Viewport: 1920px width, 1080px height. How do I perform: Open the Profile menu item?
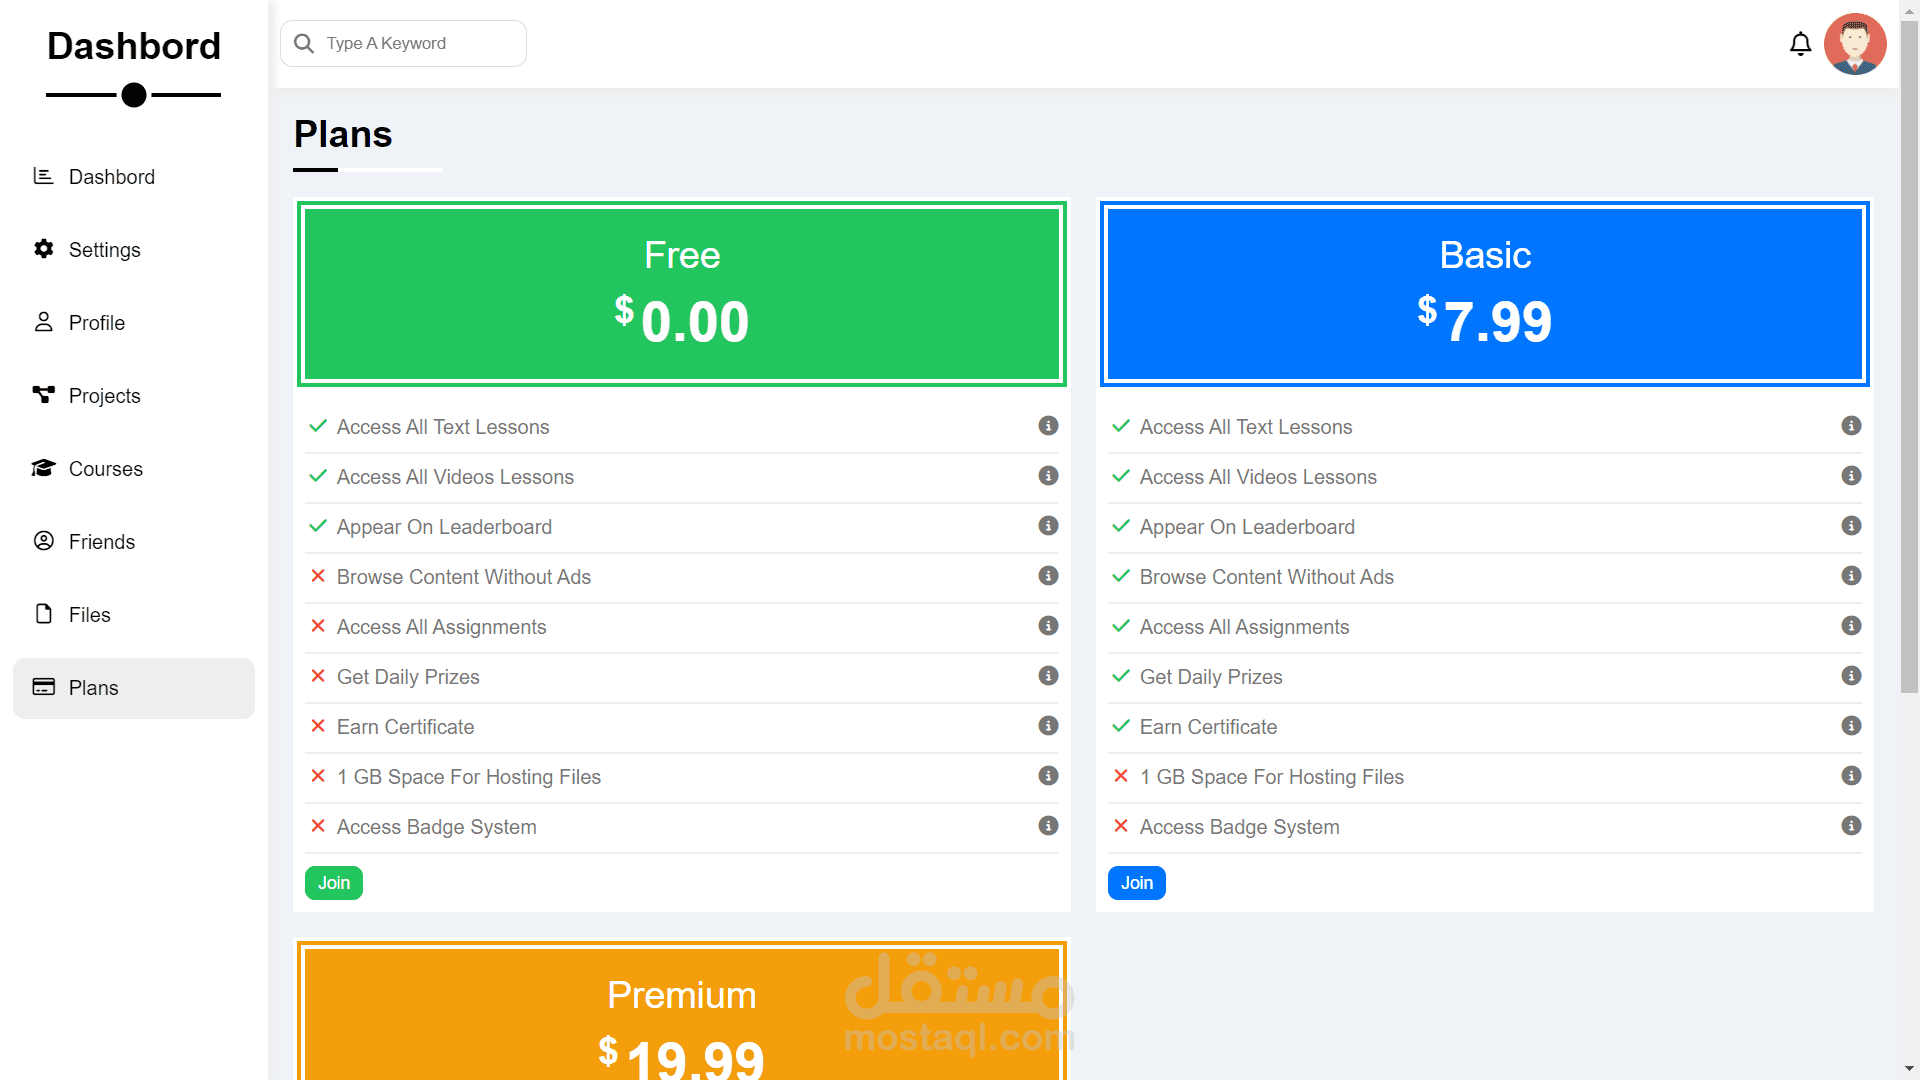click(96, 323)
